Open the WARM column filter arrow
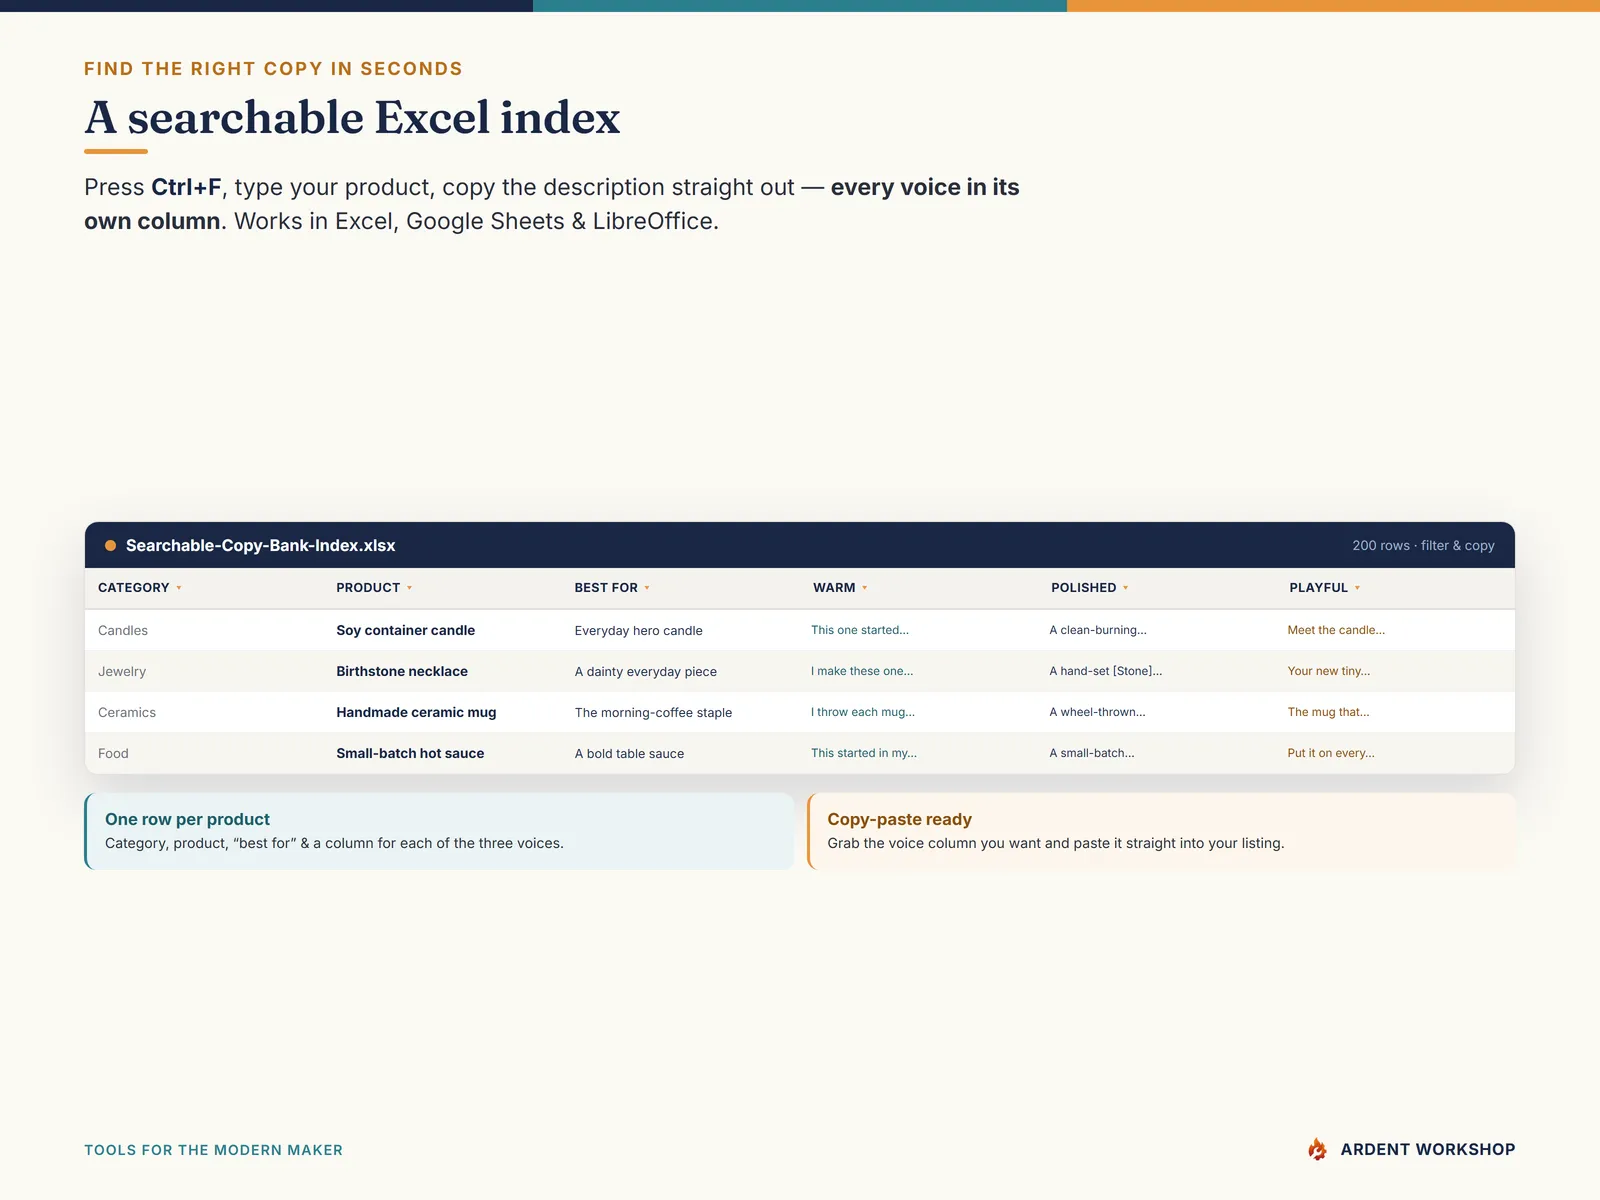This screenshot has height=1200, width=1600. (x=865, y=588)
